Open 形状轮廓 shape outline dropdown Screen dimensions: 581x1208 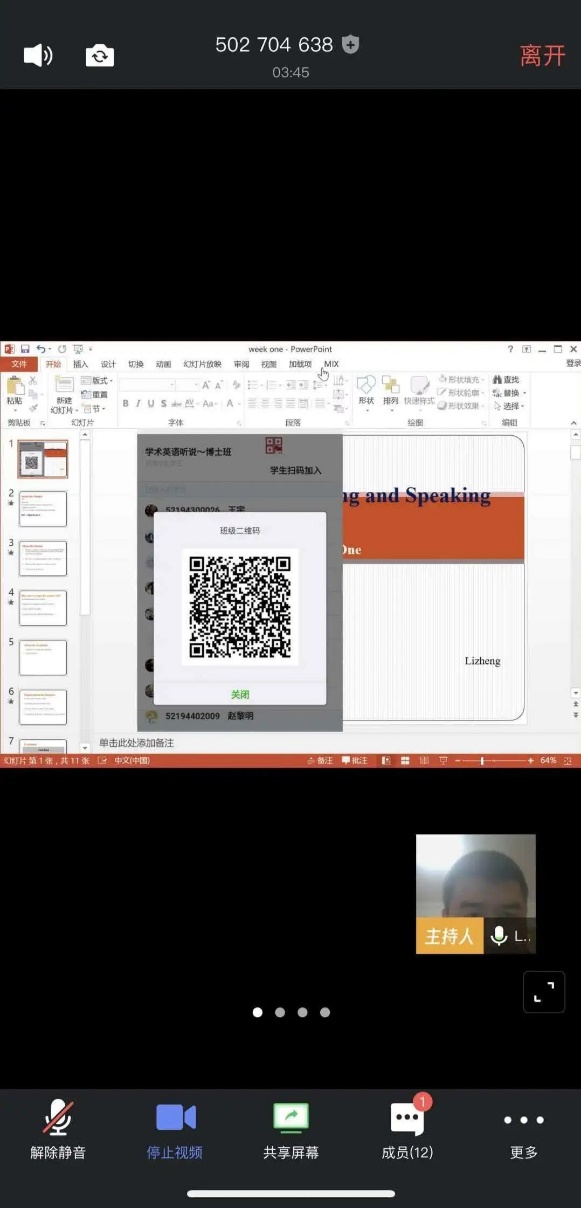coord(463,393)
